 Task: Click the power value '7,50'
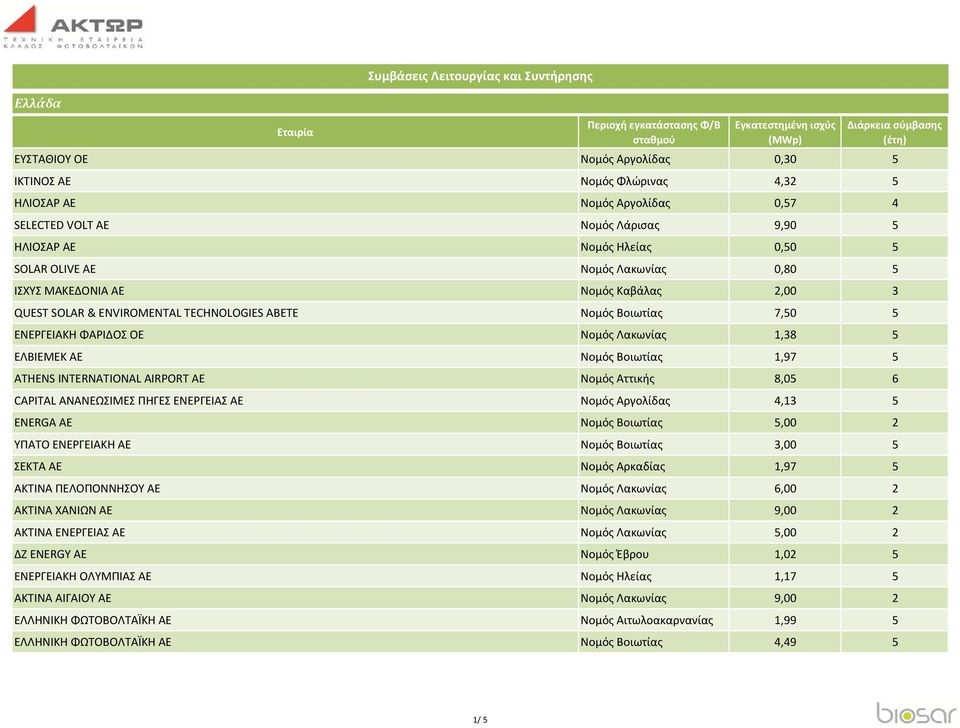pyautogui.click(x=785, y=313)
